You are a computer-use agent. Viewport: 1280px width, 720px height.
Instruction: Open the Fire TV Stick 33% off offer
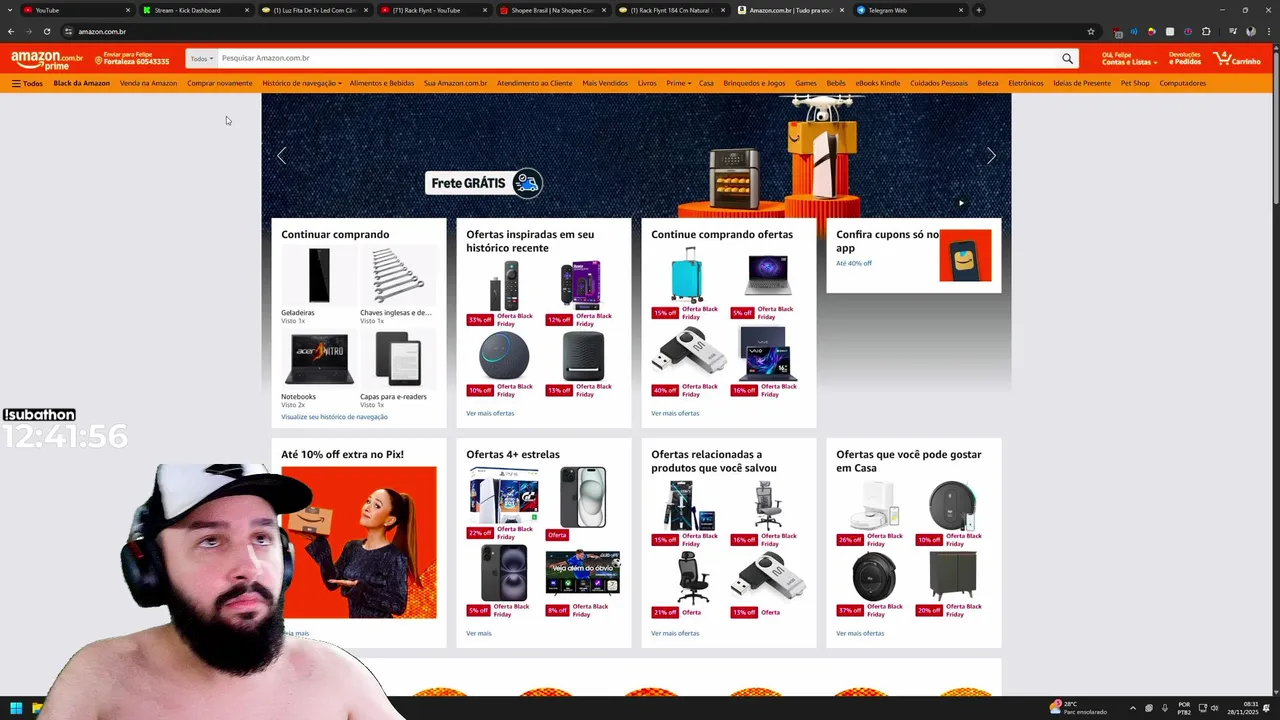tap(503, 285)
